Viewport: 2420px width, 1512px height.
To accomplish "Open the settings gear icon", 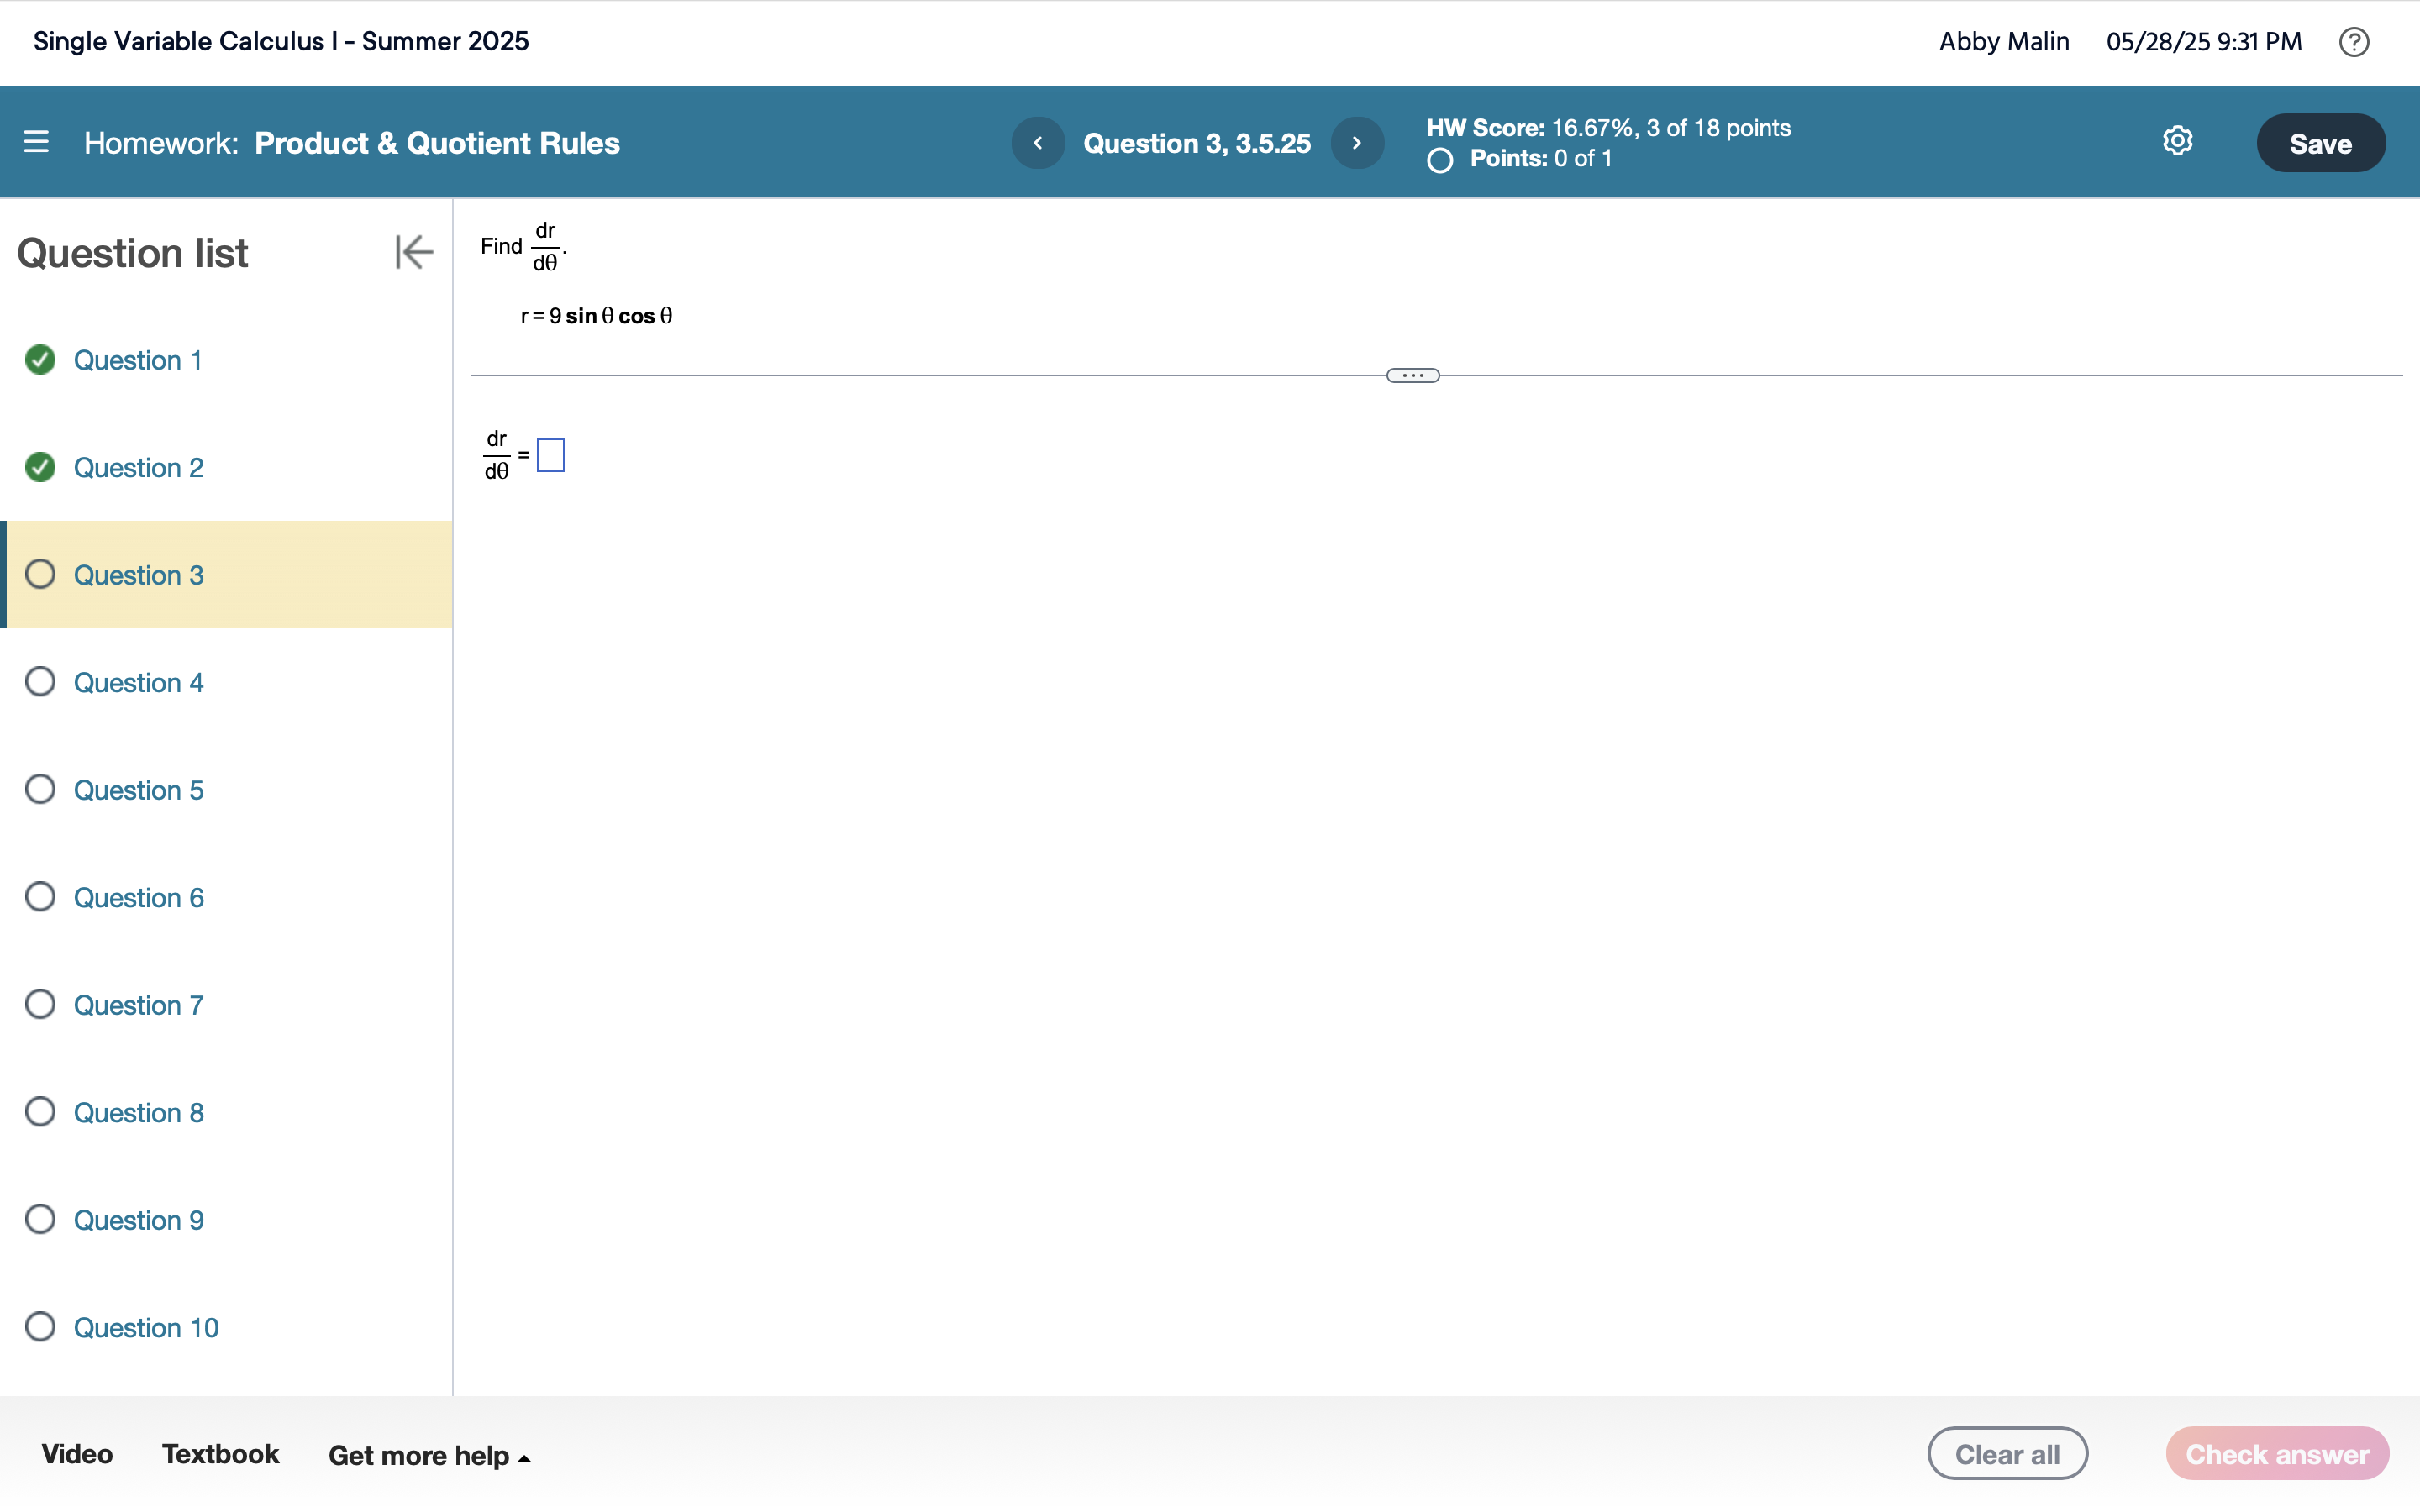I will click(2177, 141).
